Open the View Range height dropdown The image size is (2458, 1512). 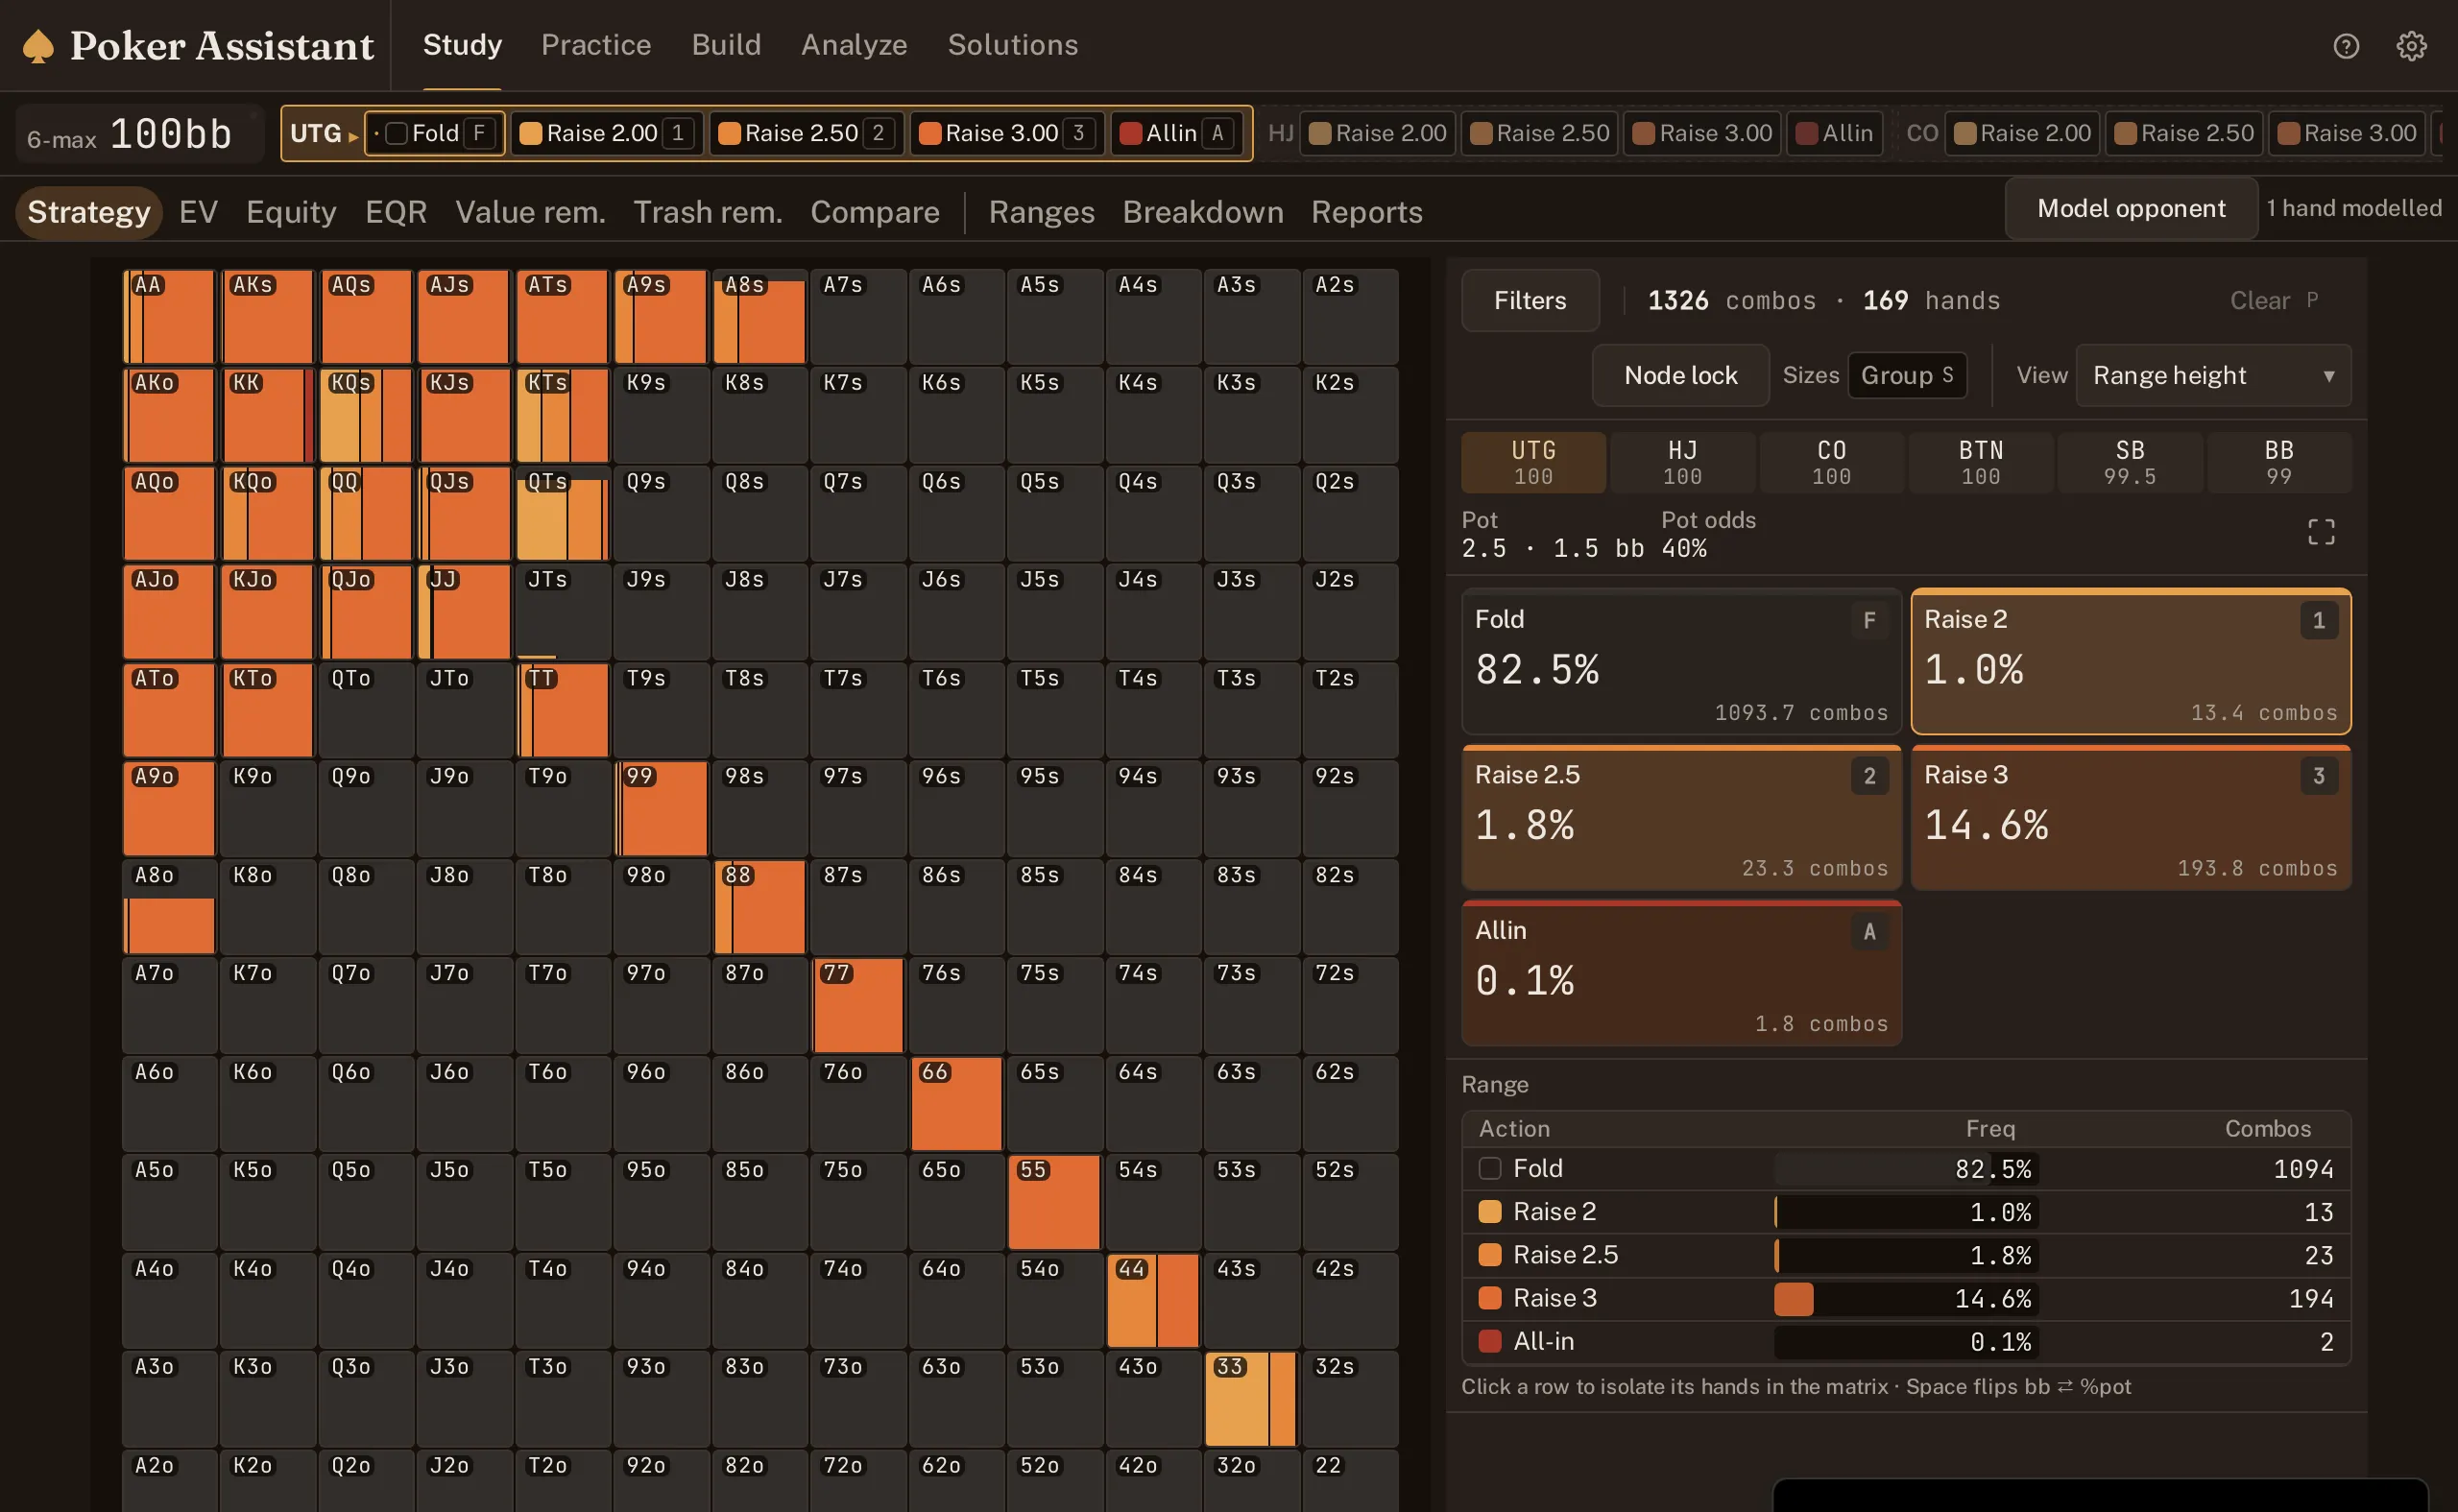tap(2213, 375)
